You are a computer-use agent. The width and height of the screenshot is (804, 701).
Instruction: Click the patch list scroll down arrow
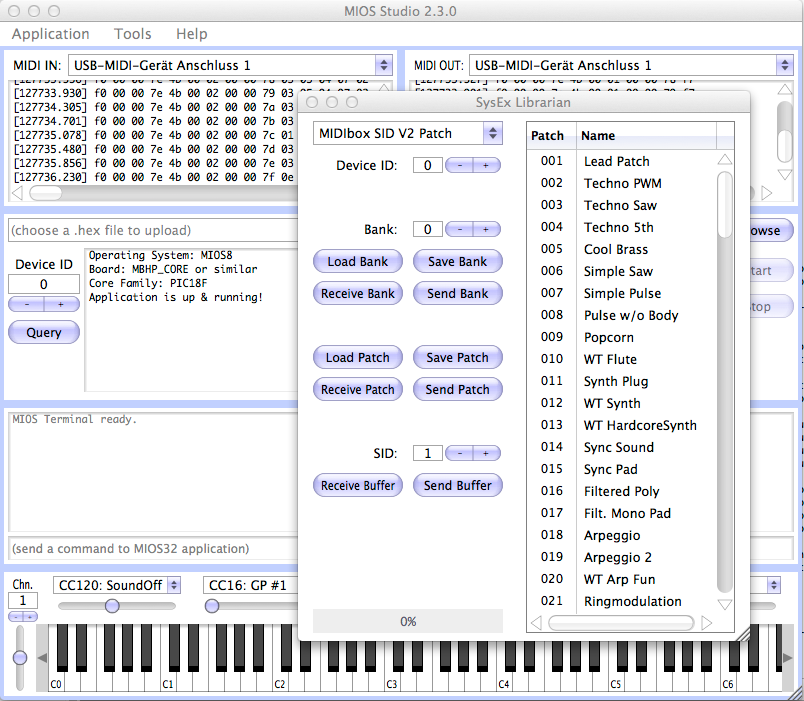pos(725,604)
